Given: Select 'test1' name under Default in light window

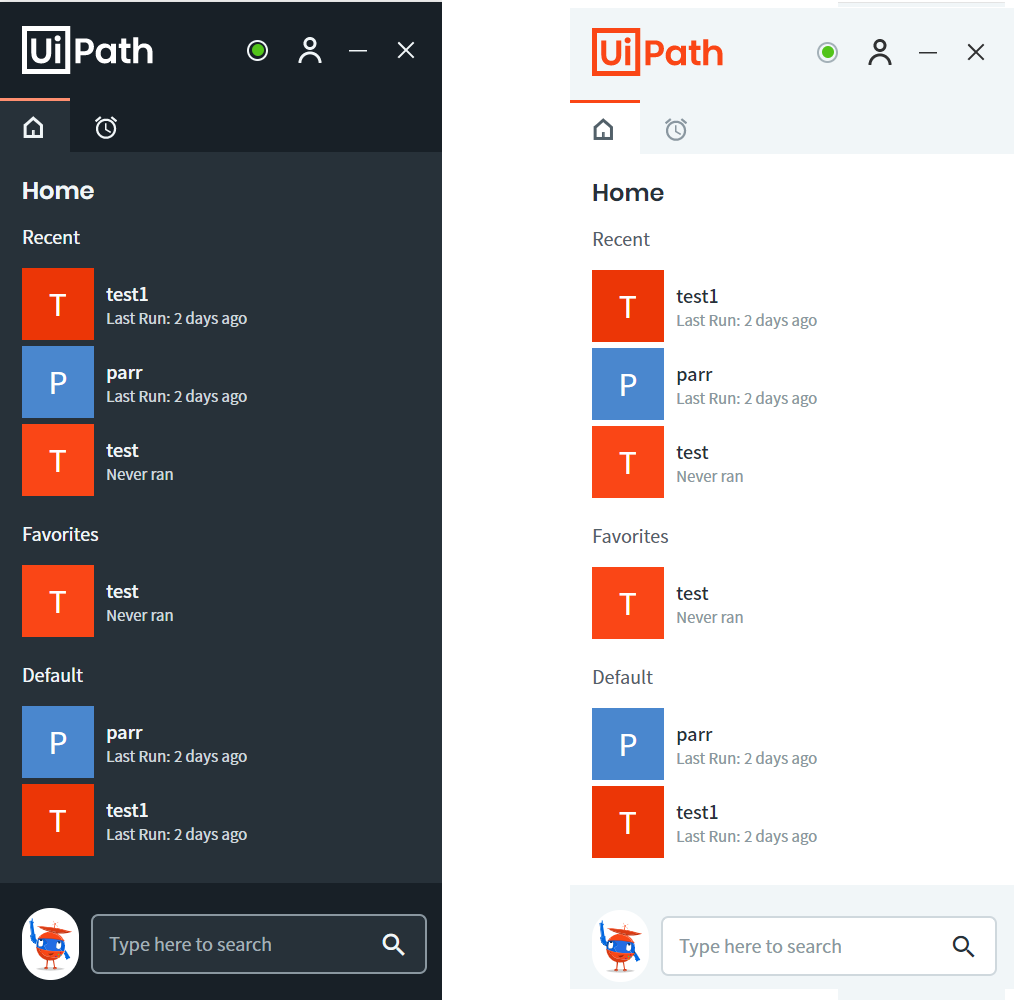Looking at the screenshot, I should pyautogui.click(x=697, y=812).
